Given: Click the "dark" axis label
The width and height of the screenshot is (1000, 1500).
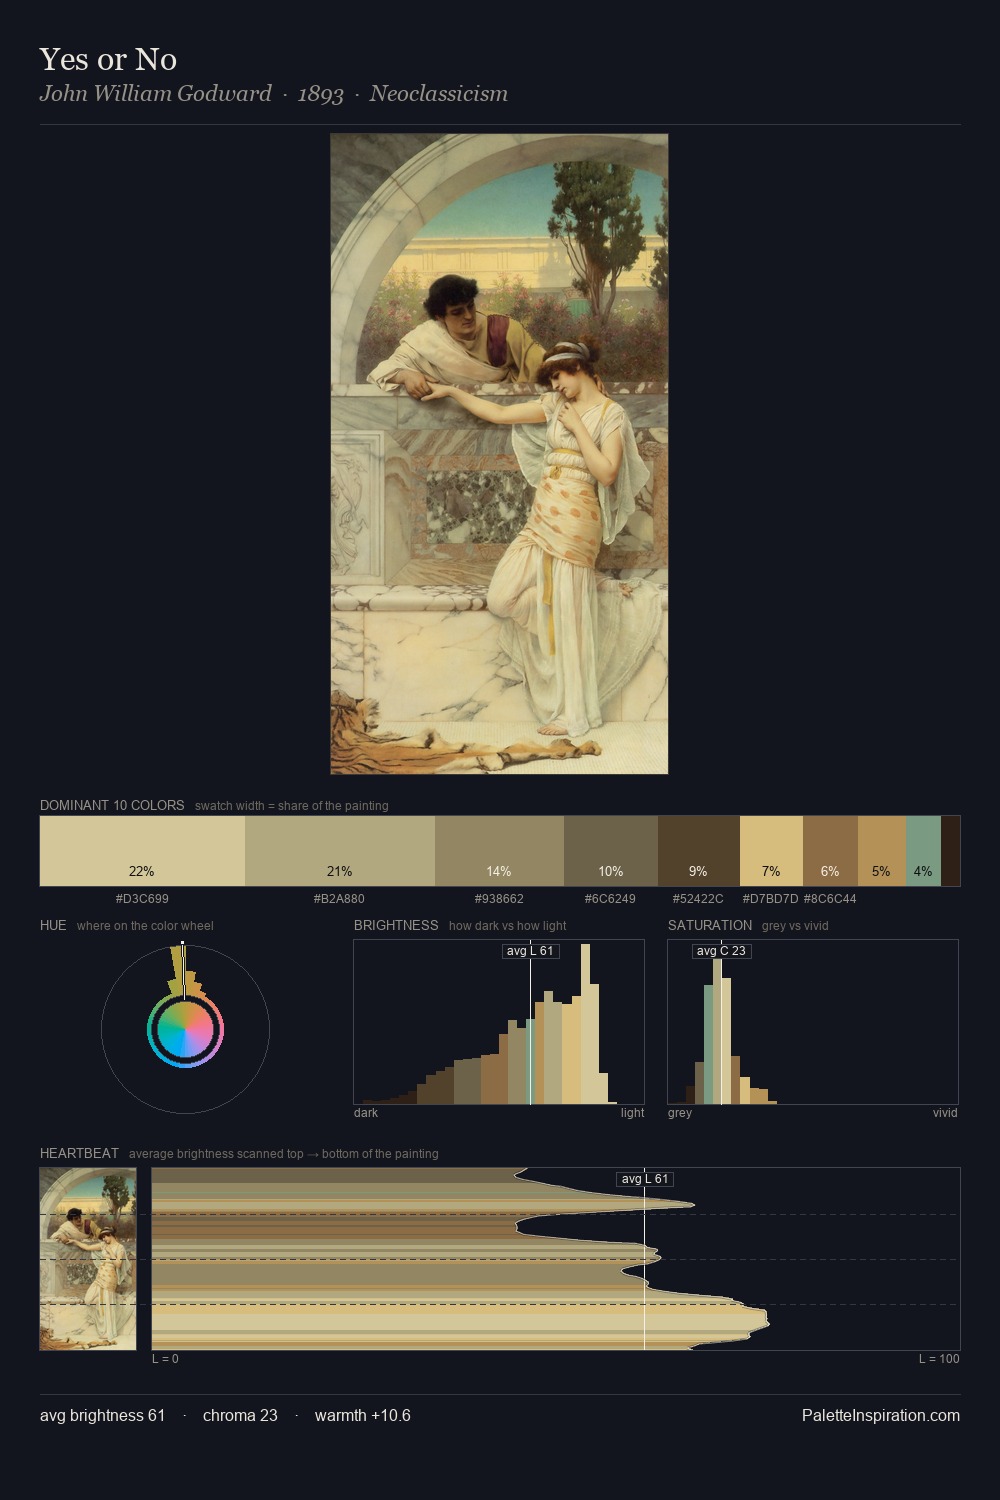Looking at the screenshot, I should pos(366,1113).
